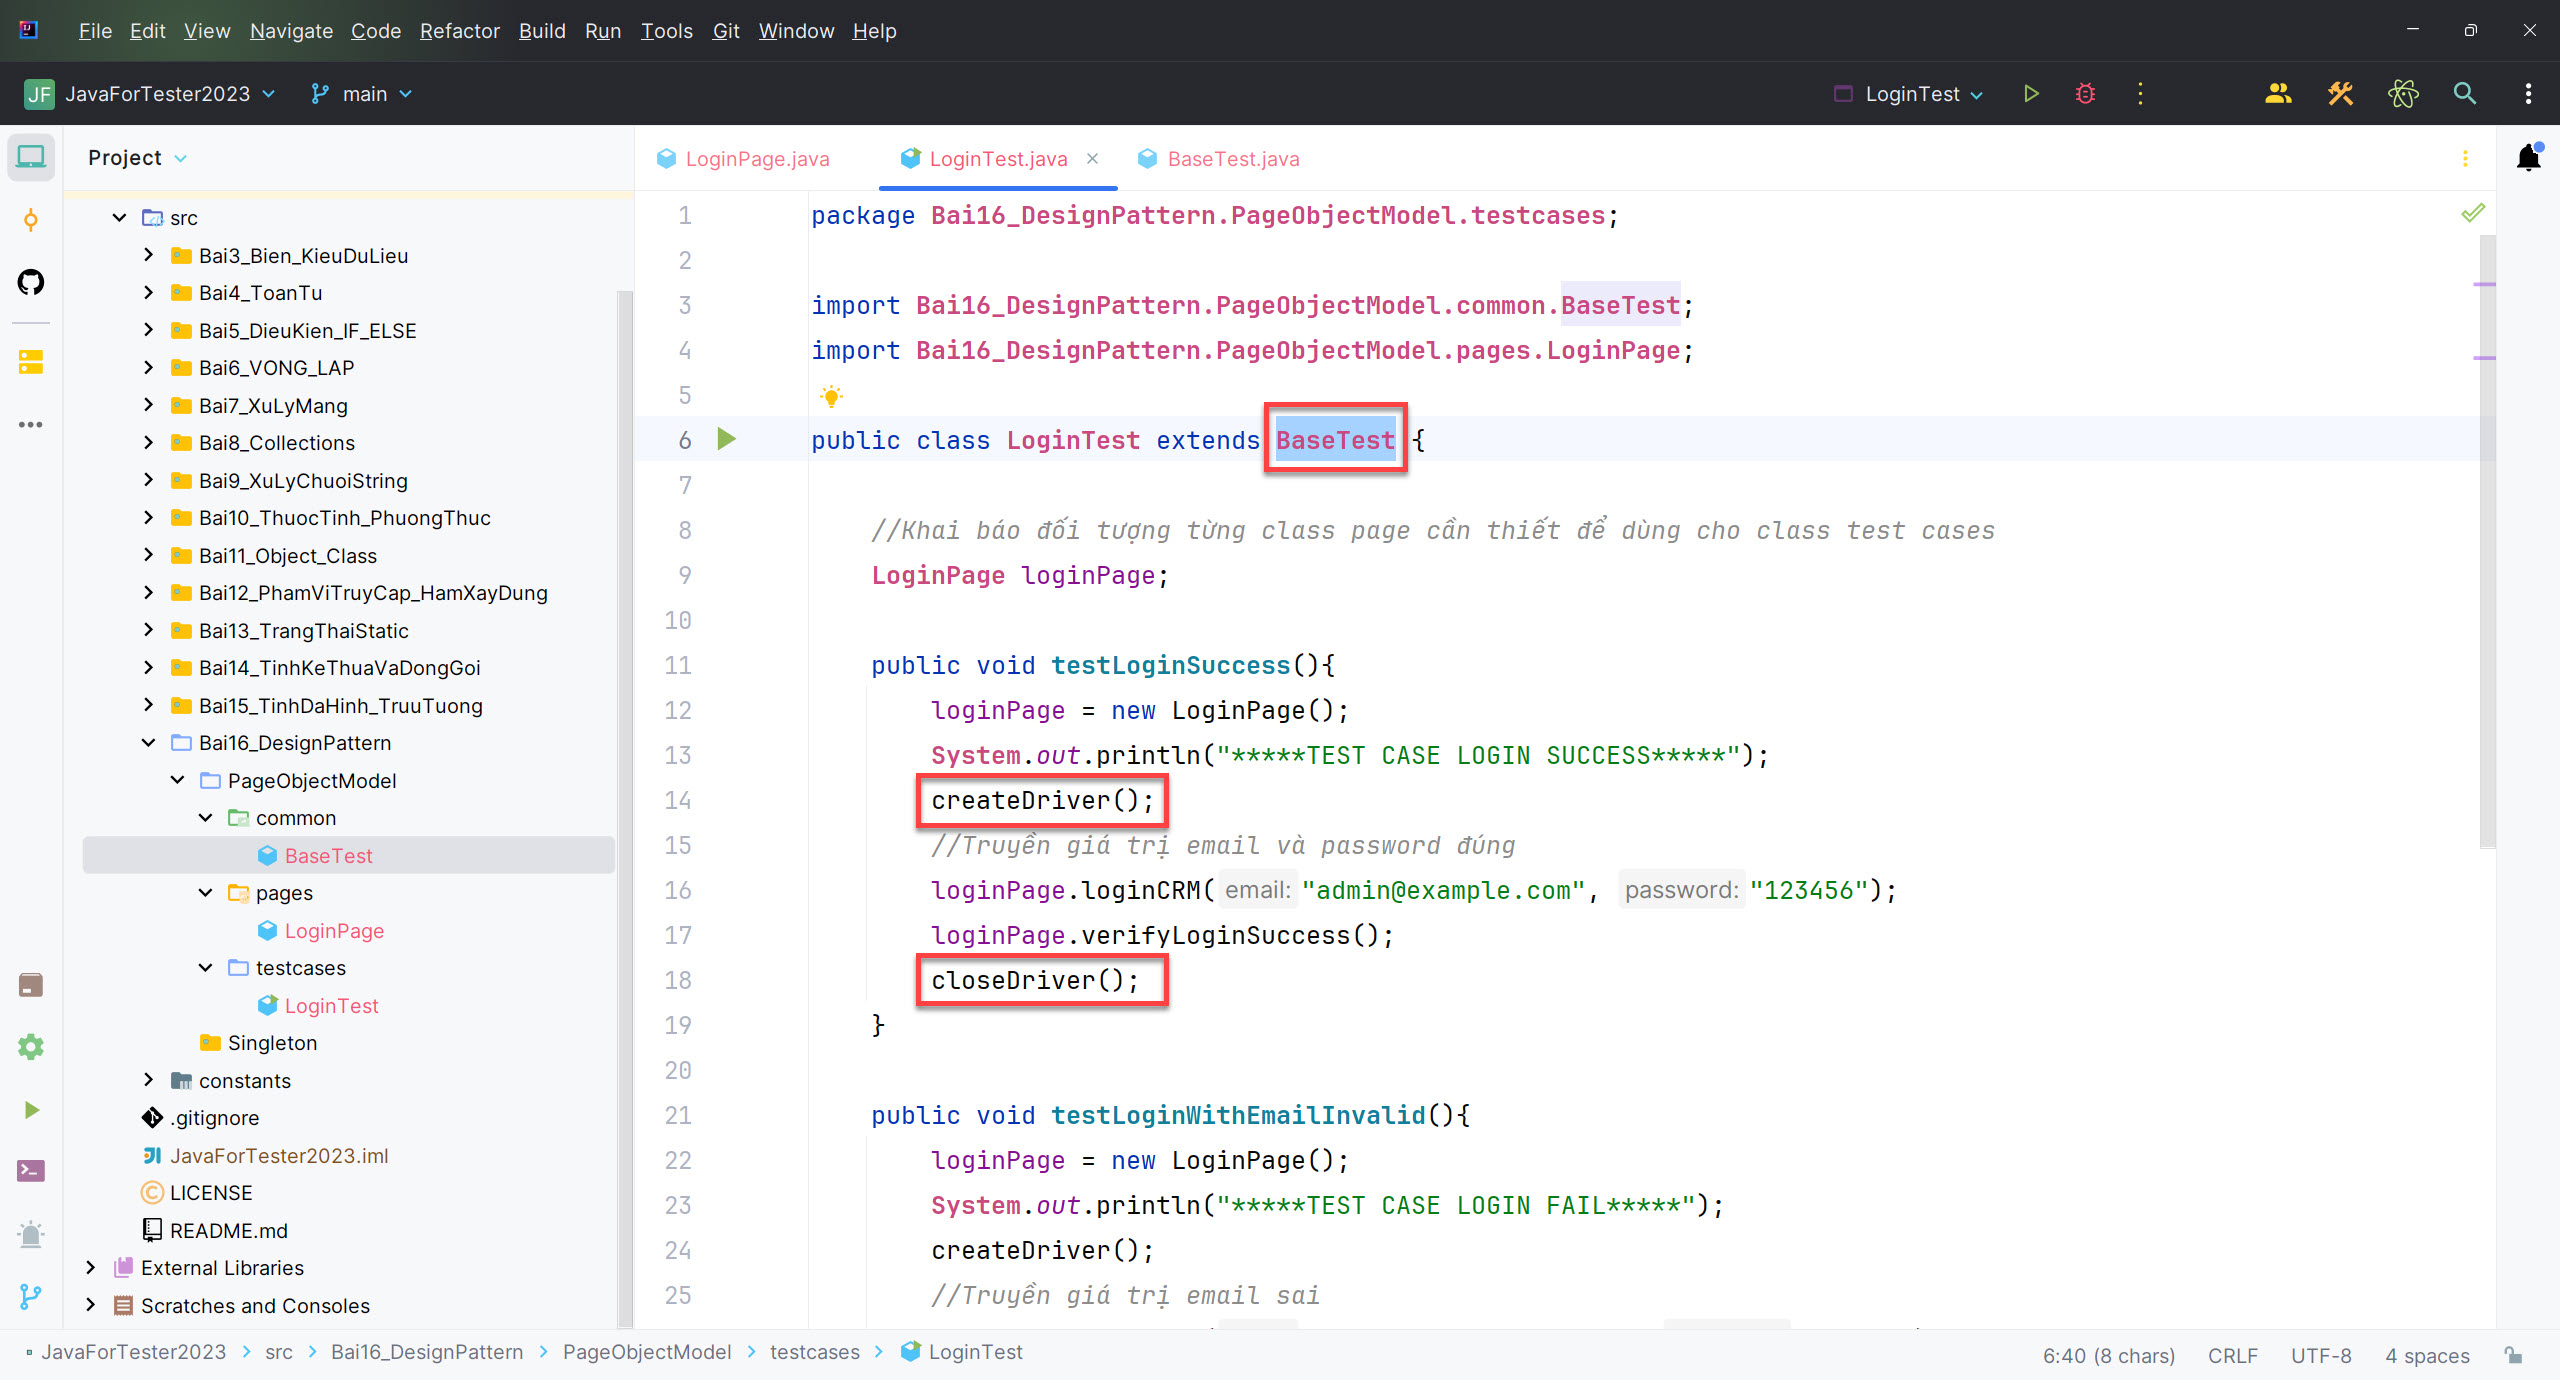Switch to the LoginPage.java tab
This screenshot has width=2560, height=1380.
coord(744,159)
